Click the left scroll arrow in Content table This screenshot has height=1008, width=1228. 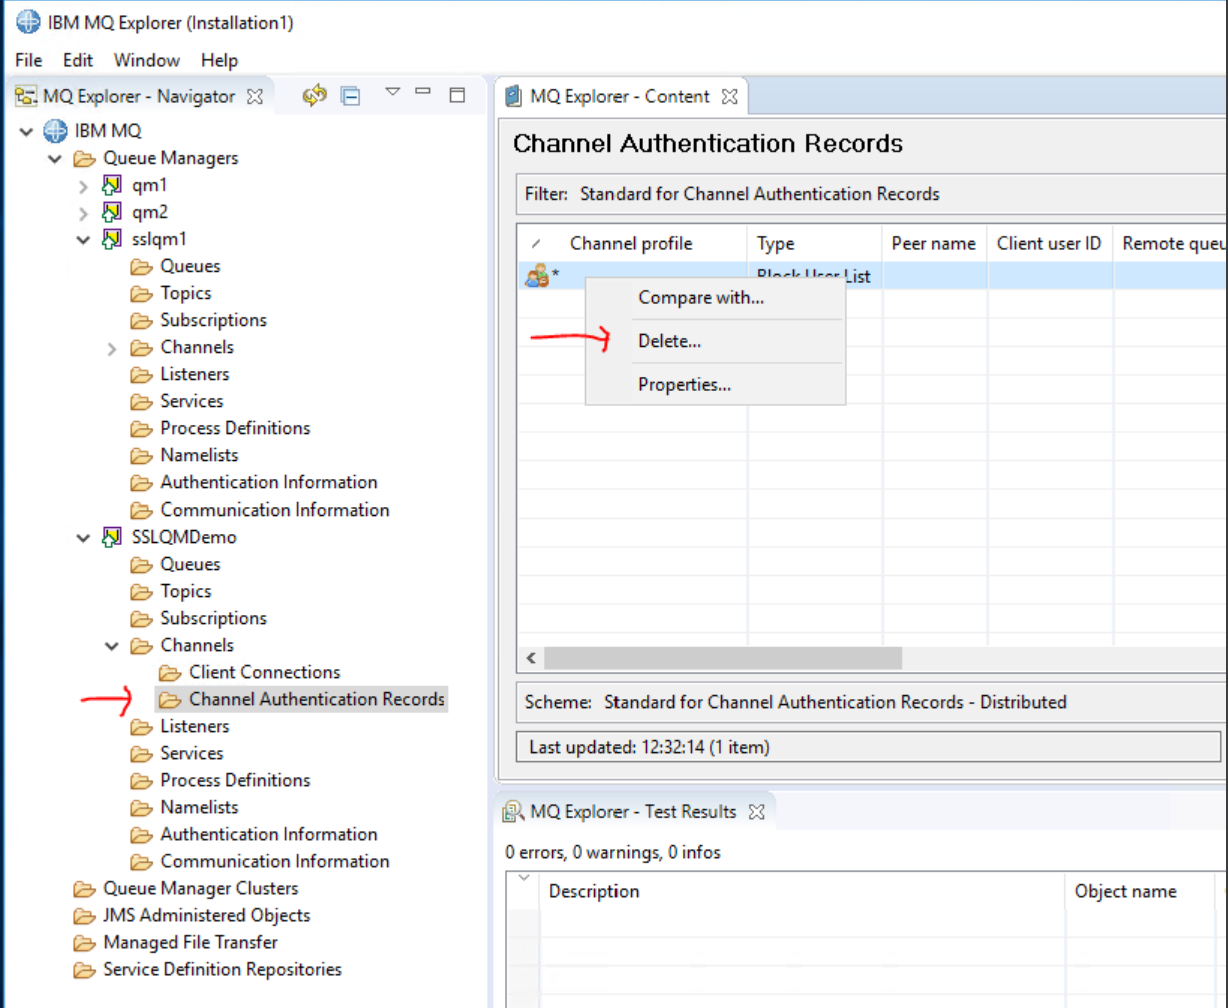pyautogui.click(x=531, y=658)
